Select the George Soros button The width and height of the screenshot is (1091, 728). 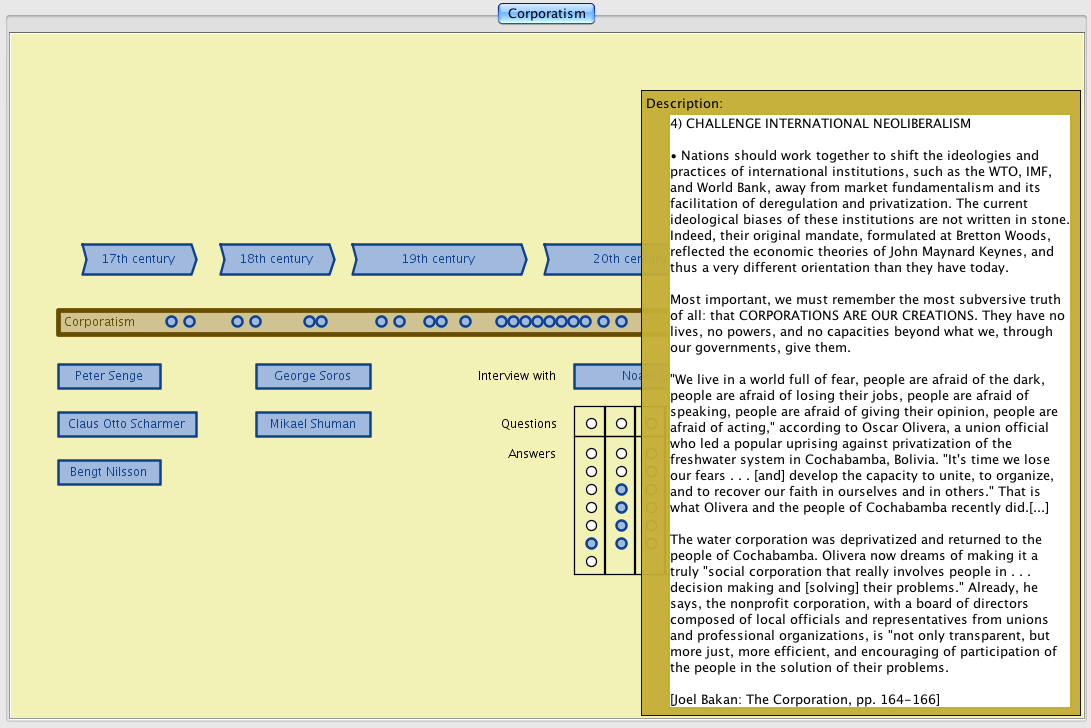tap(313, 376)
